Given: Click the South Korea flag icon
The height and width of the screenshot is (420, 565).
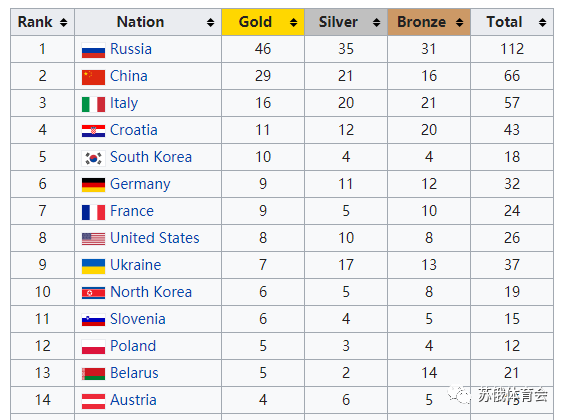Looking at the screenshot, I should tap(93, 158).
